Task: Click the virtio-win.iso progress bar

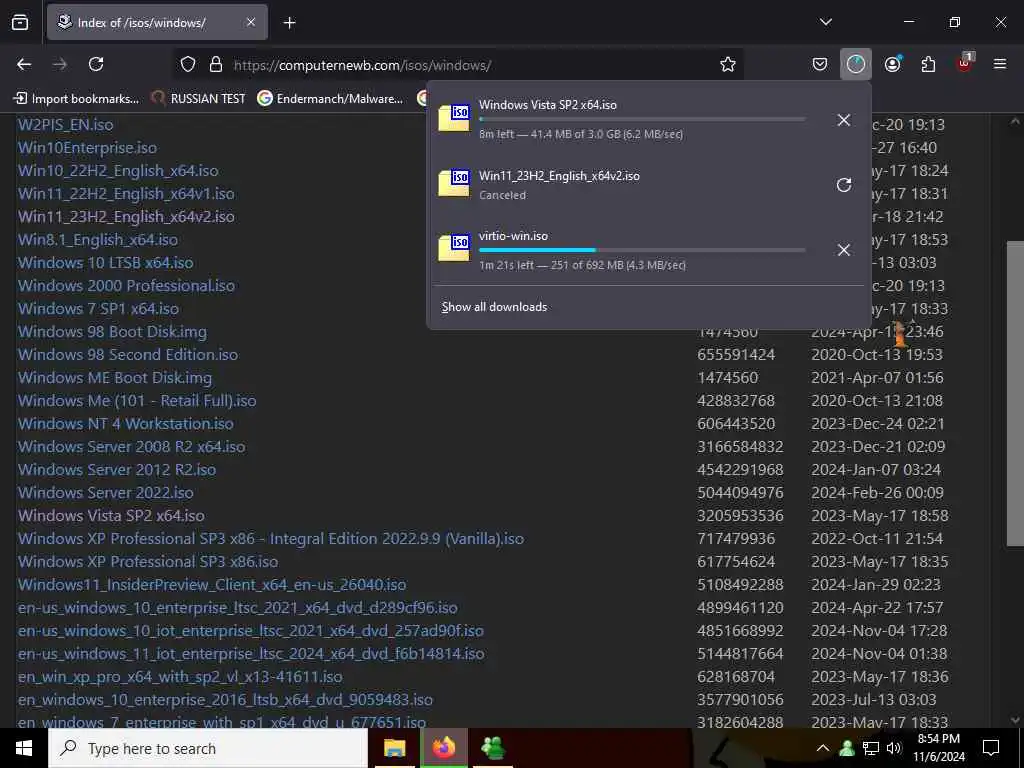Action: point(642,250)
